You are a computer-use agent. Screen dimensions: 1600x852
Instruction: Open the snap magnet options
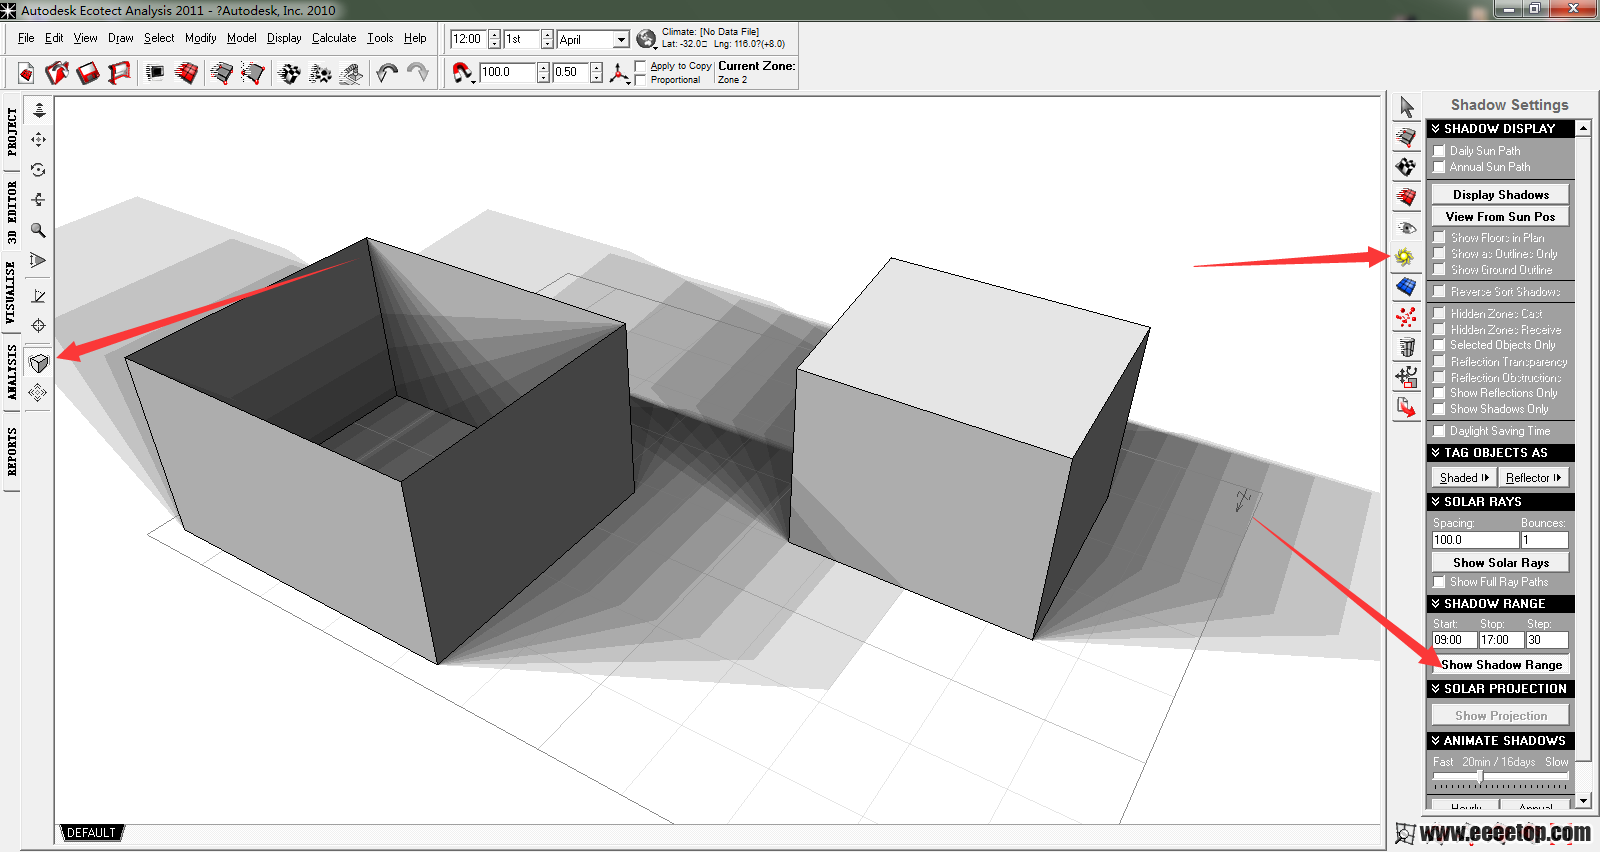(463, 72)
